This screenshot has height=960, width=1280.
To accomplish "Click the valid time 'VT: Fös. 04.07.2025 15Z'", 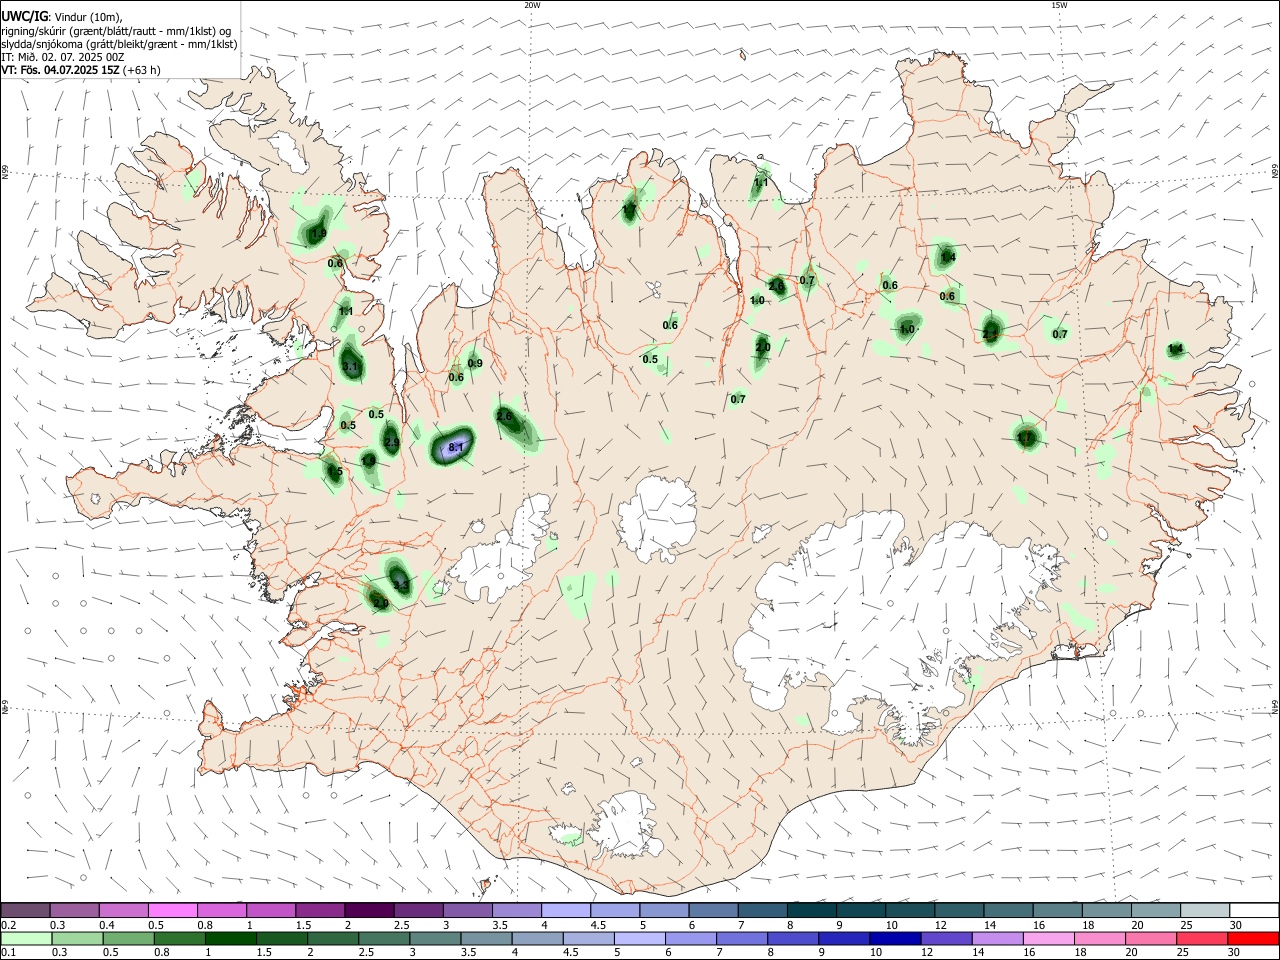I will click(62, 70).
